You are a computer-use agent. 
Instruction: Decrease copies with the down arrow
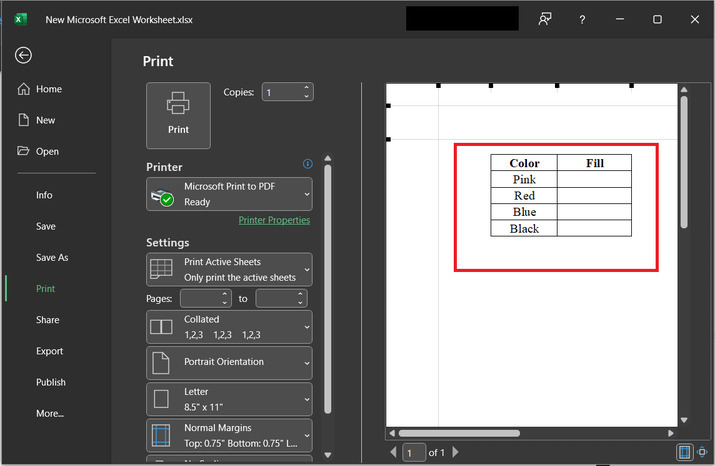306,97
